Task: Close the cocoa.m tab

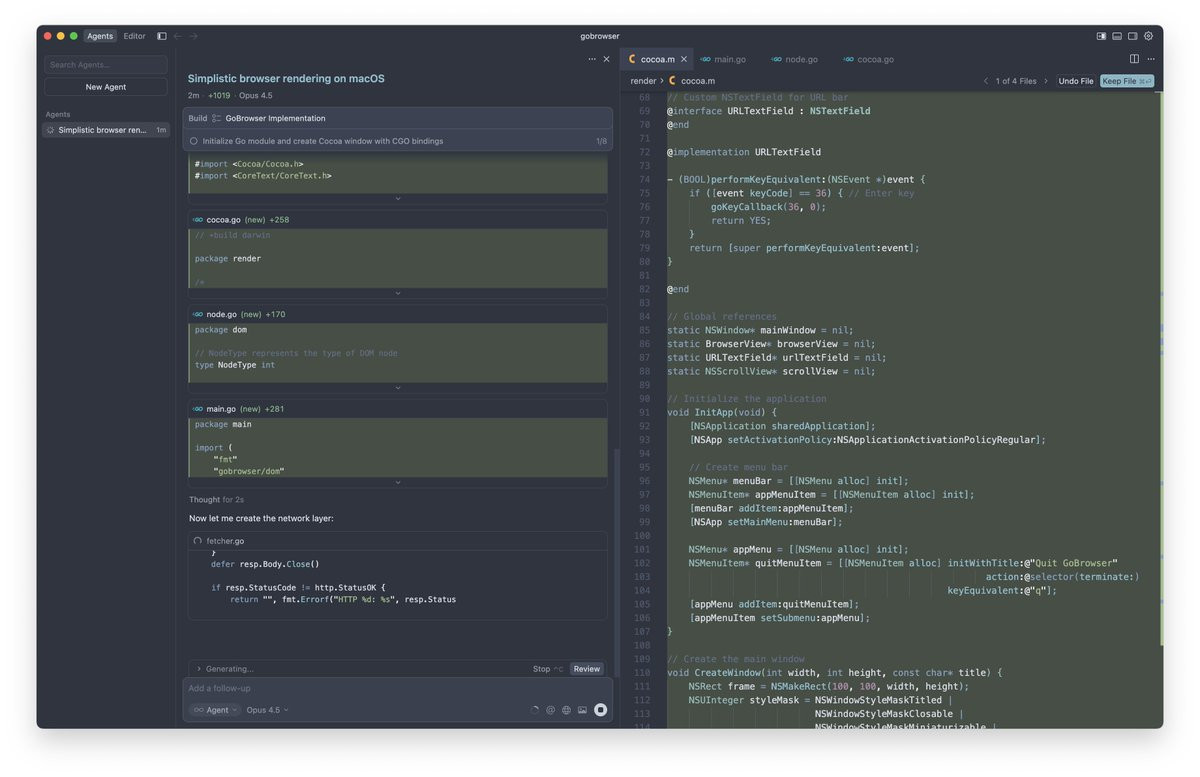Action: [x=684, y=59]
